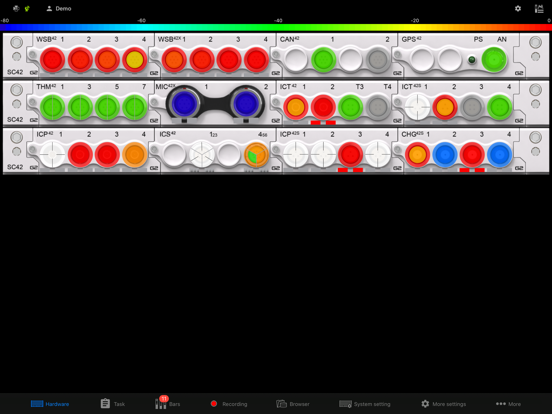Open the Recording tab
This screenshot has width=552, height=414.
(x=229, y=404)
